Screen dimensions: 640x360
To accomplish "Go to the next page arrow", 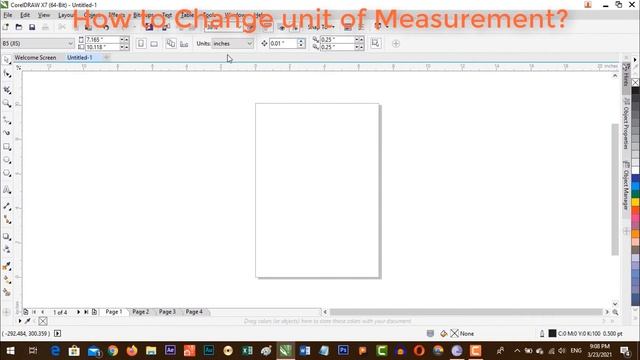I will click(x=78, y=312).
